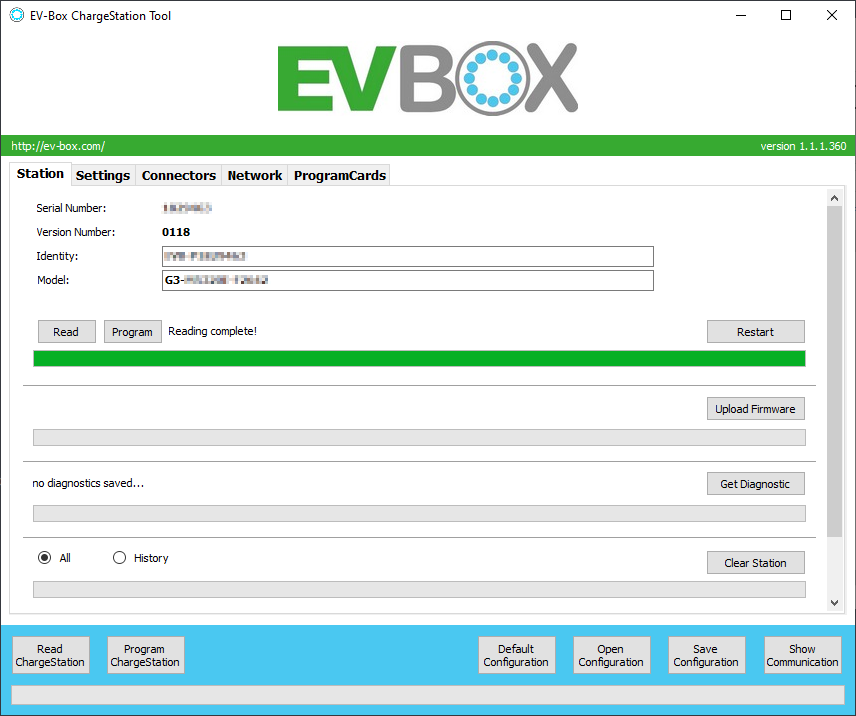The width and height of the screenshot is (856, 716).
Task: Click Get Diagnostic
Action: 755,483
